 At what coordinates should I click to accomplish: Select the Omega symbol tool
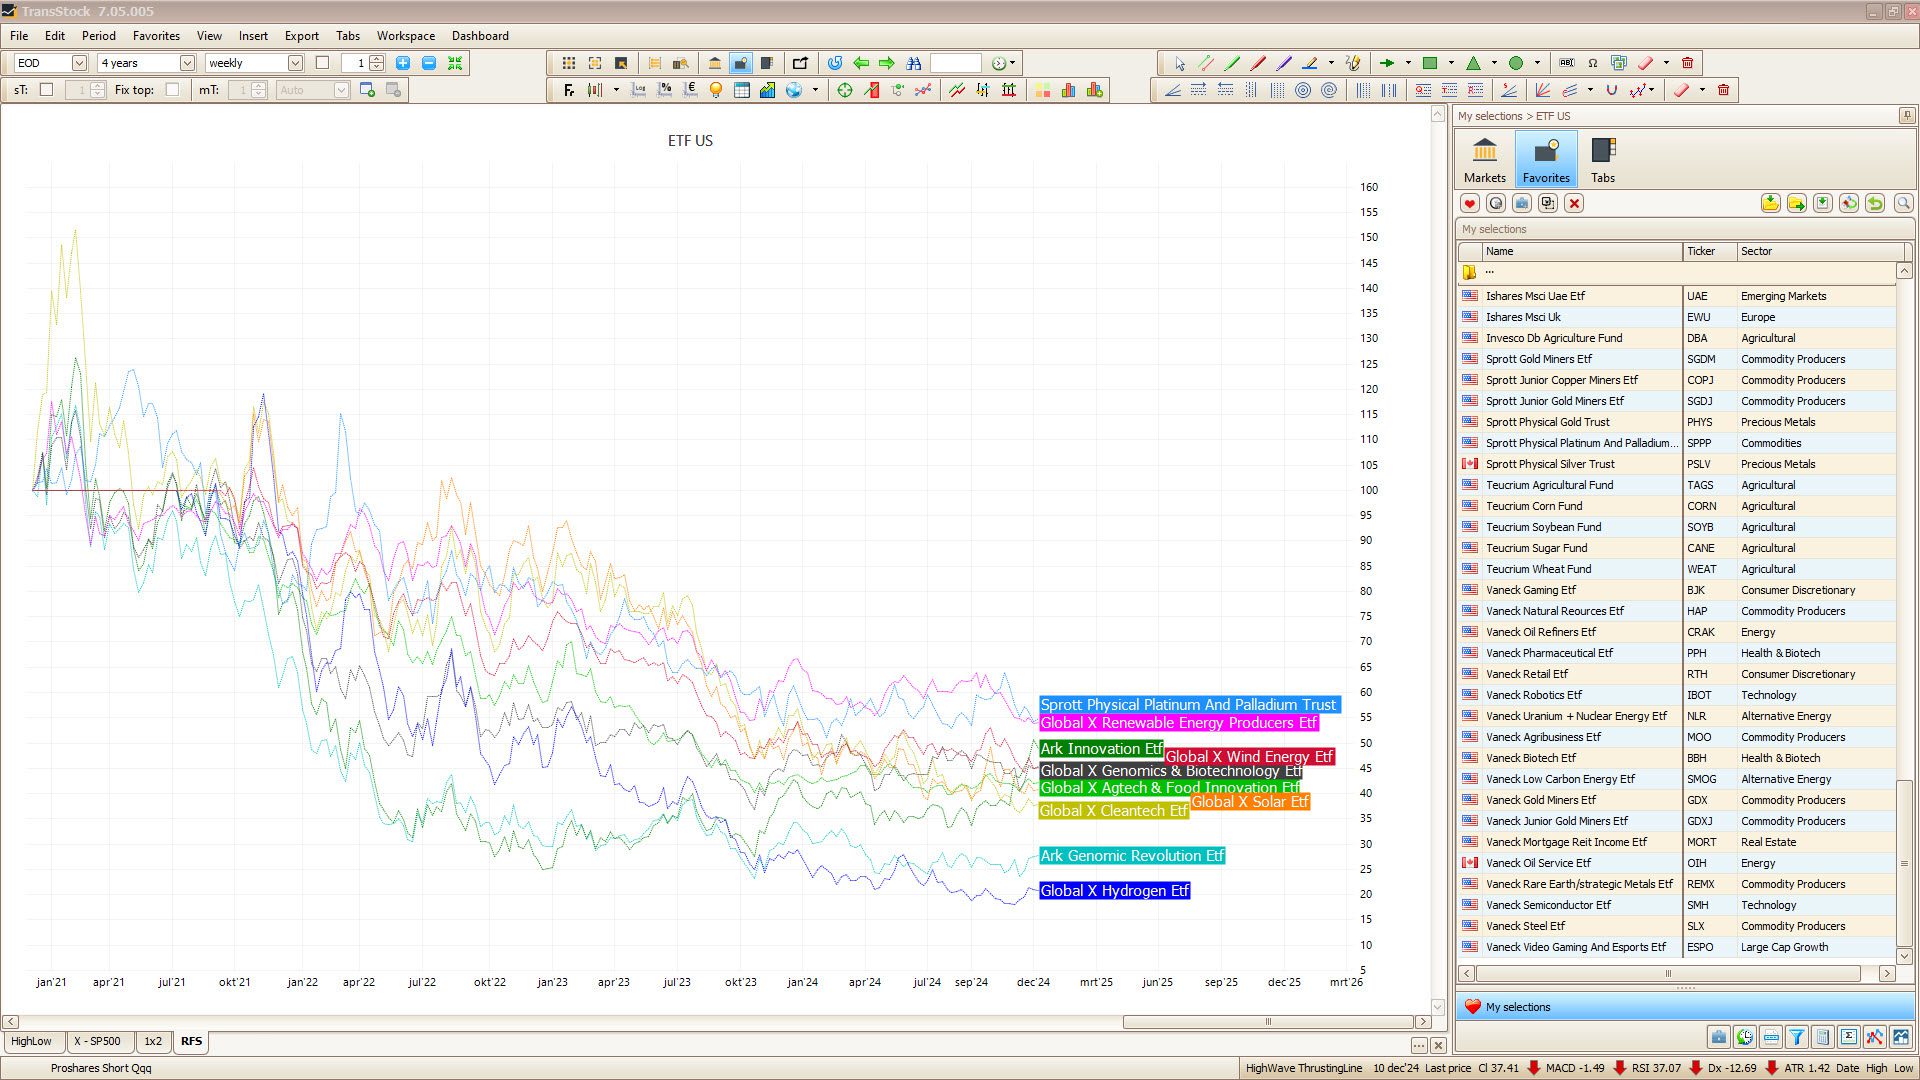pyautogui.click(x=1593, y=63)
